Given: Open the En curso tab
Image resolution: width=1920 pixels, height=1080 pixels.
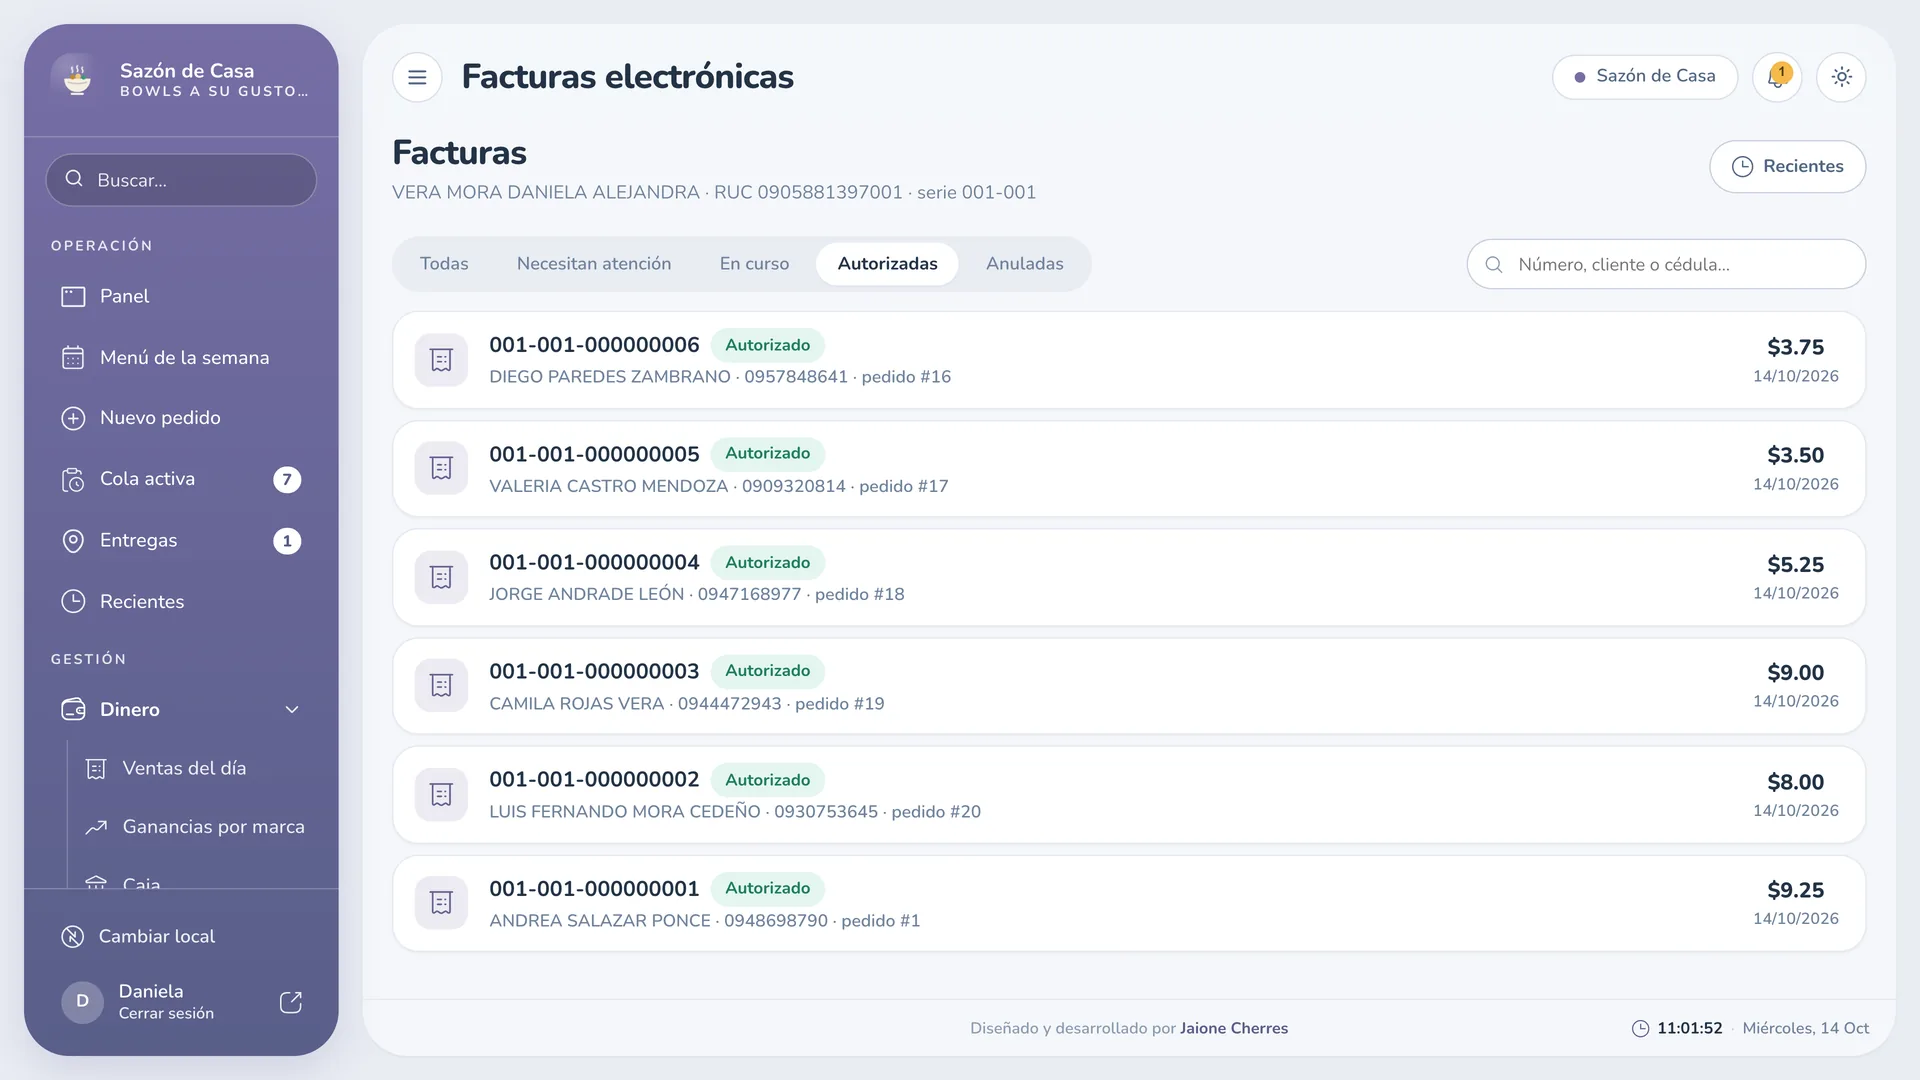Looking at the screenshot, I should 754,264.
